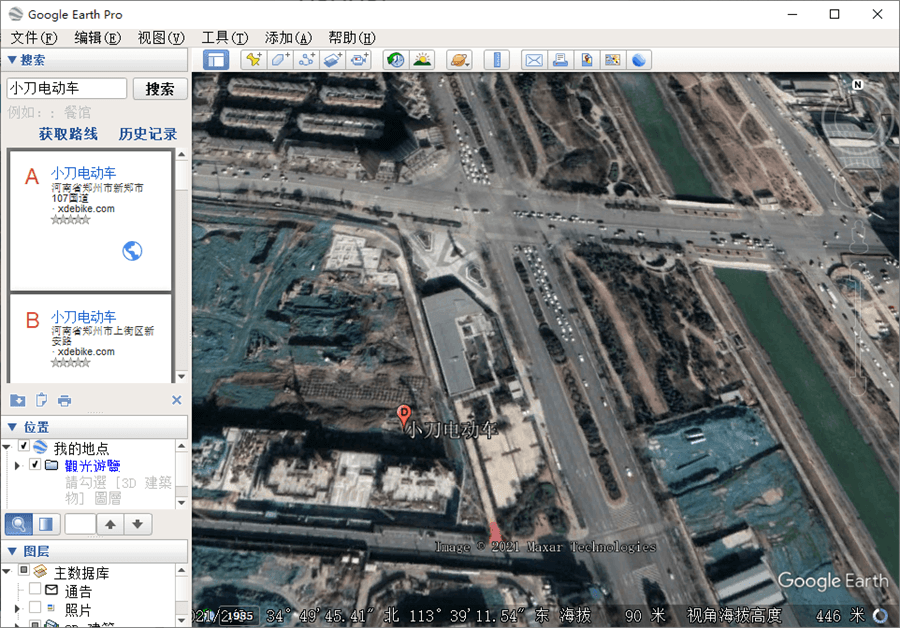Select the add polygon tool
Image resolution: width=900 pixels, height=628 pixels.
281,60
